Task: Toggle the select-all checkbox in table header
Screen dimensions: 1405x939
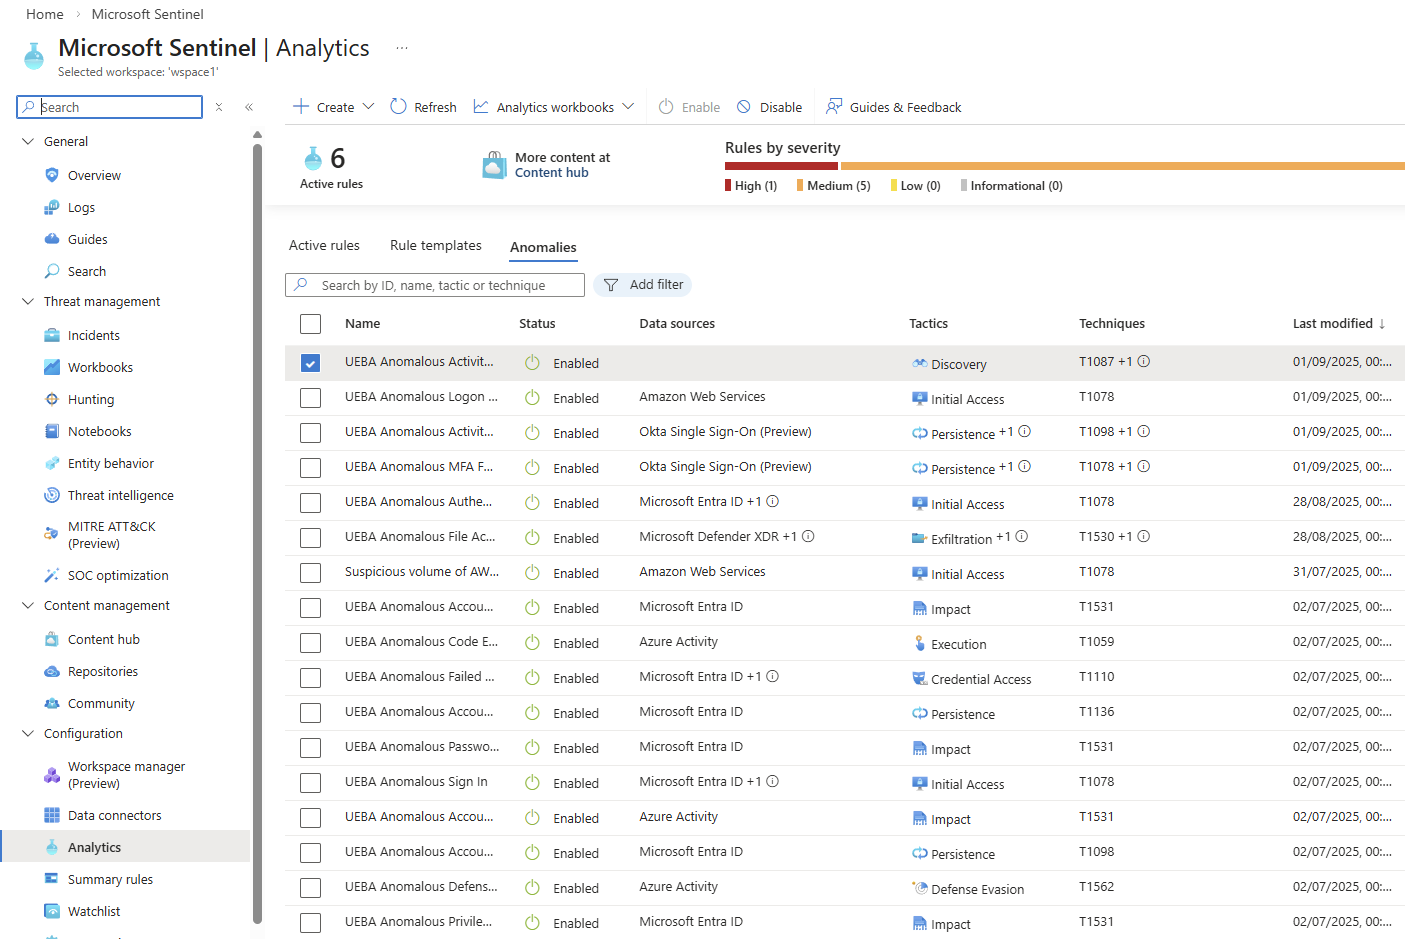Action: [x=311, y=324]
